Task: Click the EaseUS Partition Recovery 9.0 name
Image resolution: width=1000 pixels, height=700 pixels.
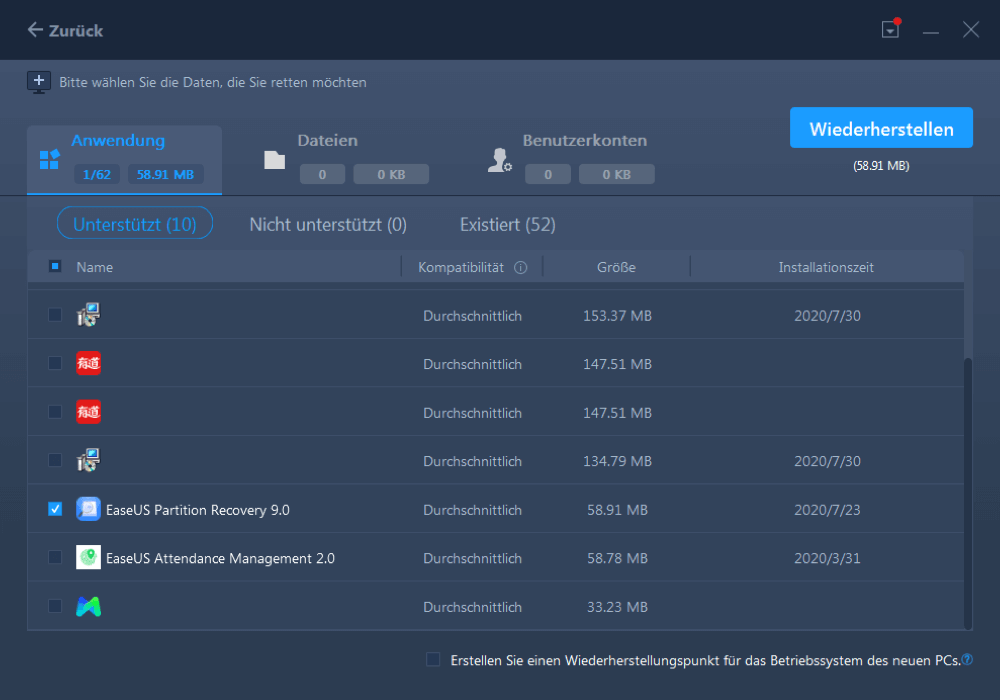Action: 198,510
